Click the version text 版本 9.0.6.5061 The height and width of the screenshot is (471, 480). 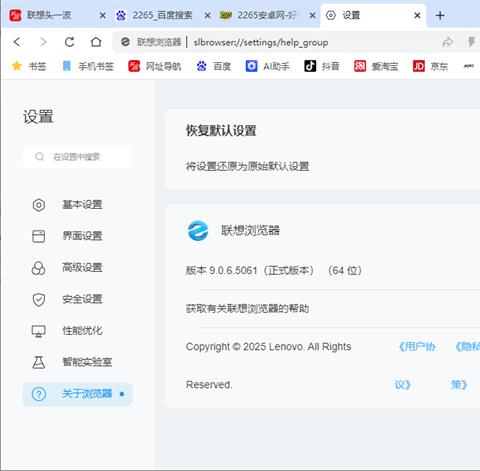(x=222, y=270)
